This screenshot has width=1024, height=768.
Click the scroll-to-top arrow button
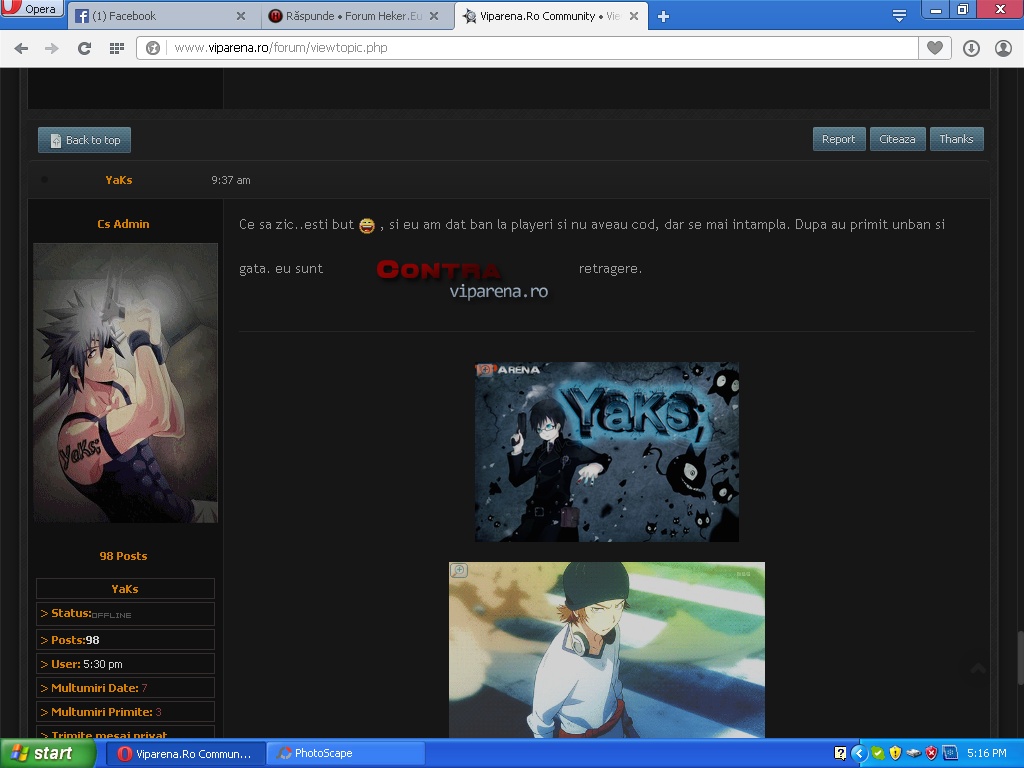click(978, 669)
